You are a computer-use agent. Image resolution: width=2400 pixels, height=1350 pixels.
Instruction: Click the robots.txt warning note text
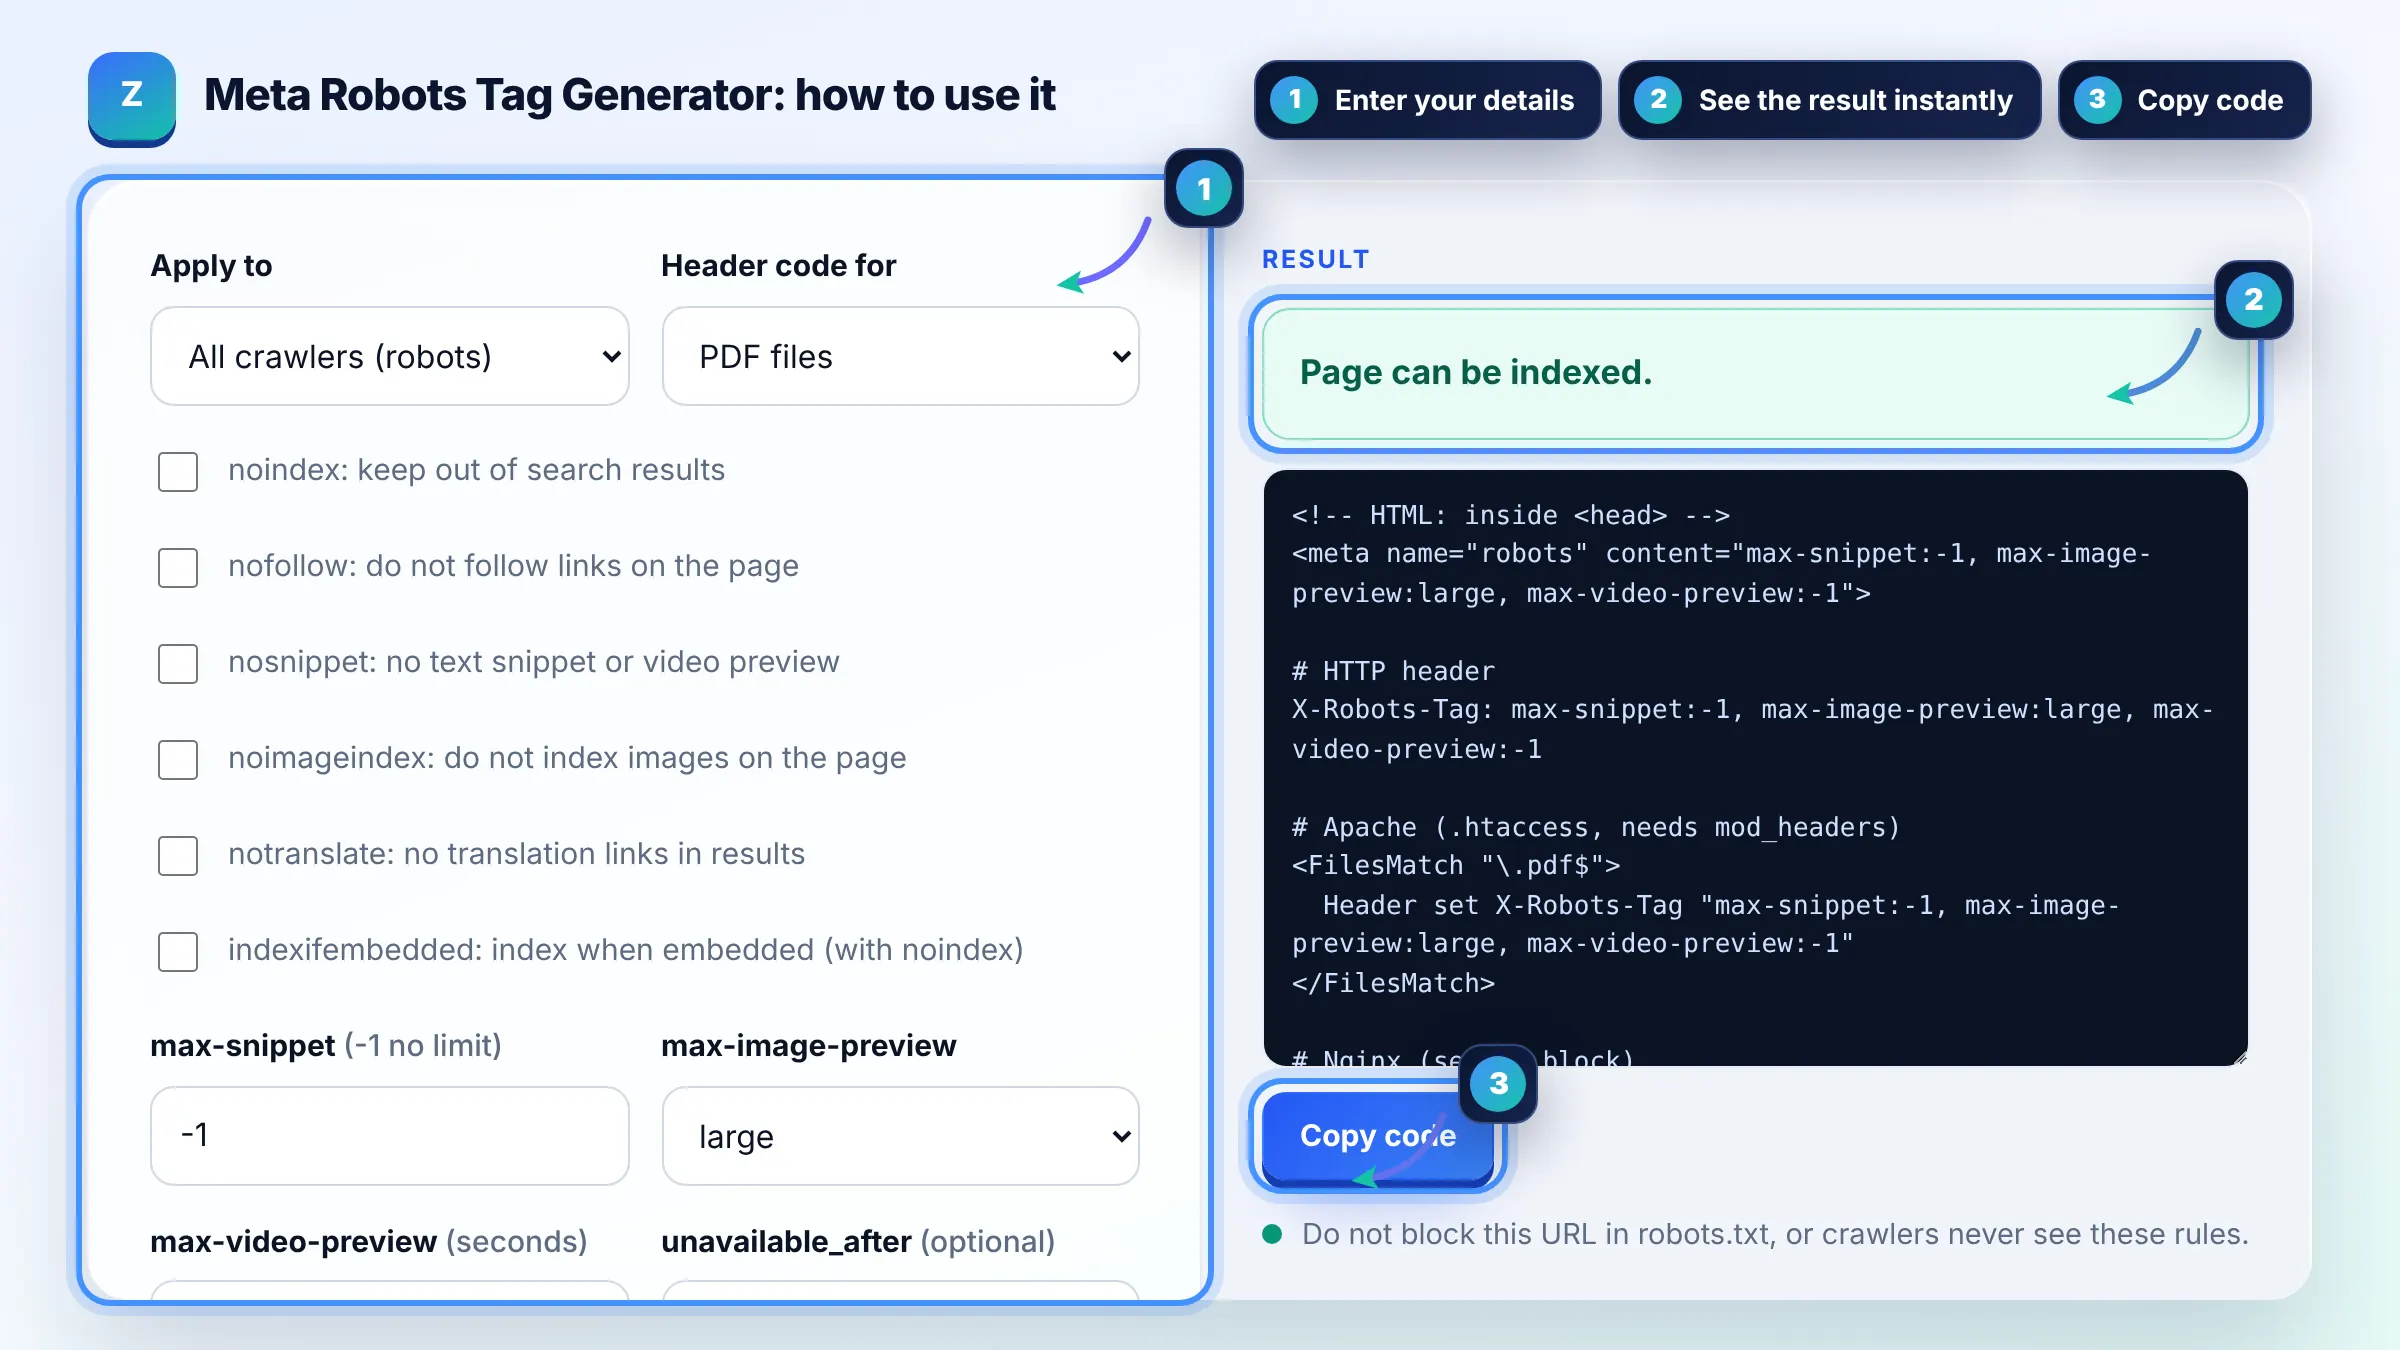[x=1775, y=1234]
